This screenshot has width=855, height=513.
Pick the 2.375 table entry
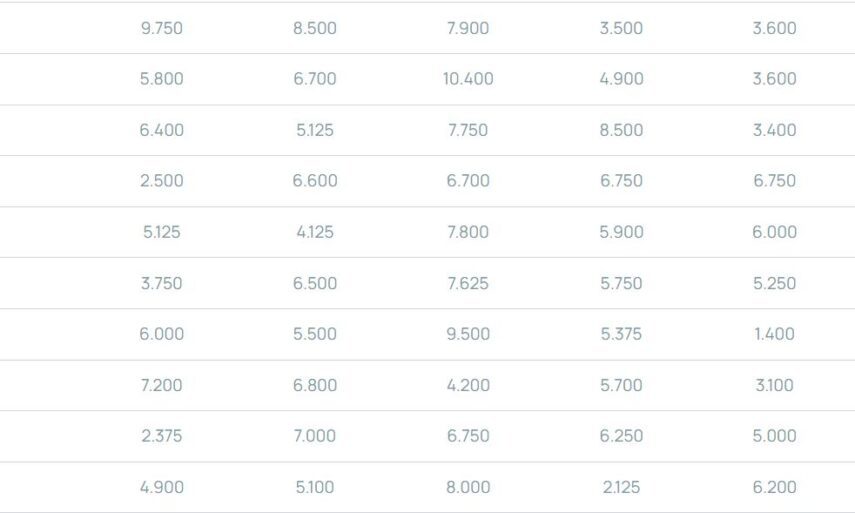click(161, 436)
